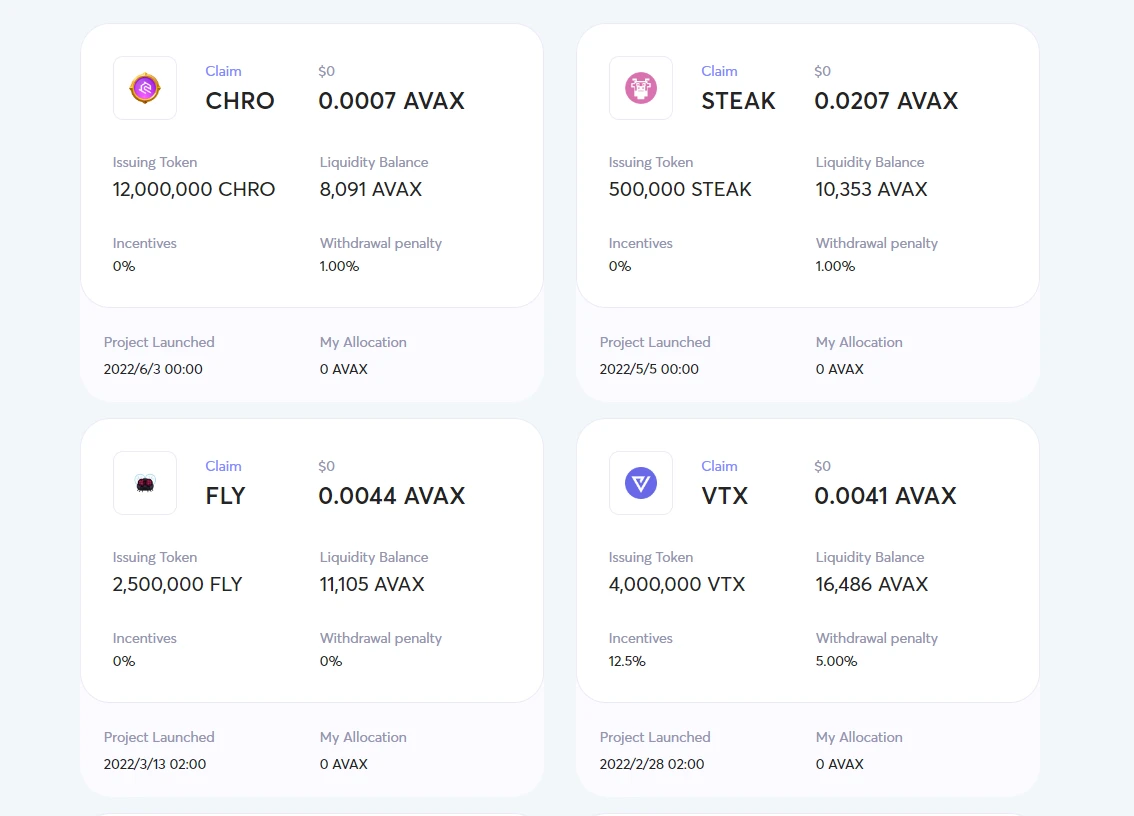Claim the CHRO token allocation
The height and width of the screenshot is (816, 1134).
[x=223, y=71]
